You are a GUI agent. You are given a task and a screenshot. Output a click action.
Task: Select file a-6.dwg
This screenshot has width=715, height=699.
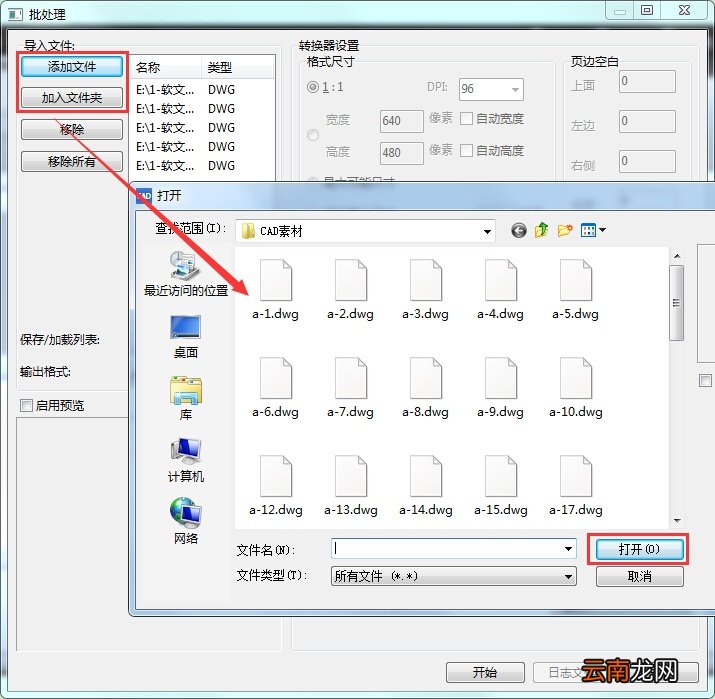pos(275,388)
